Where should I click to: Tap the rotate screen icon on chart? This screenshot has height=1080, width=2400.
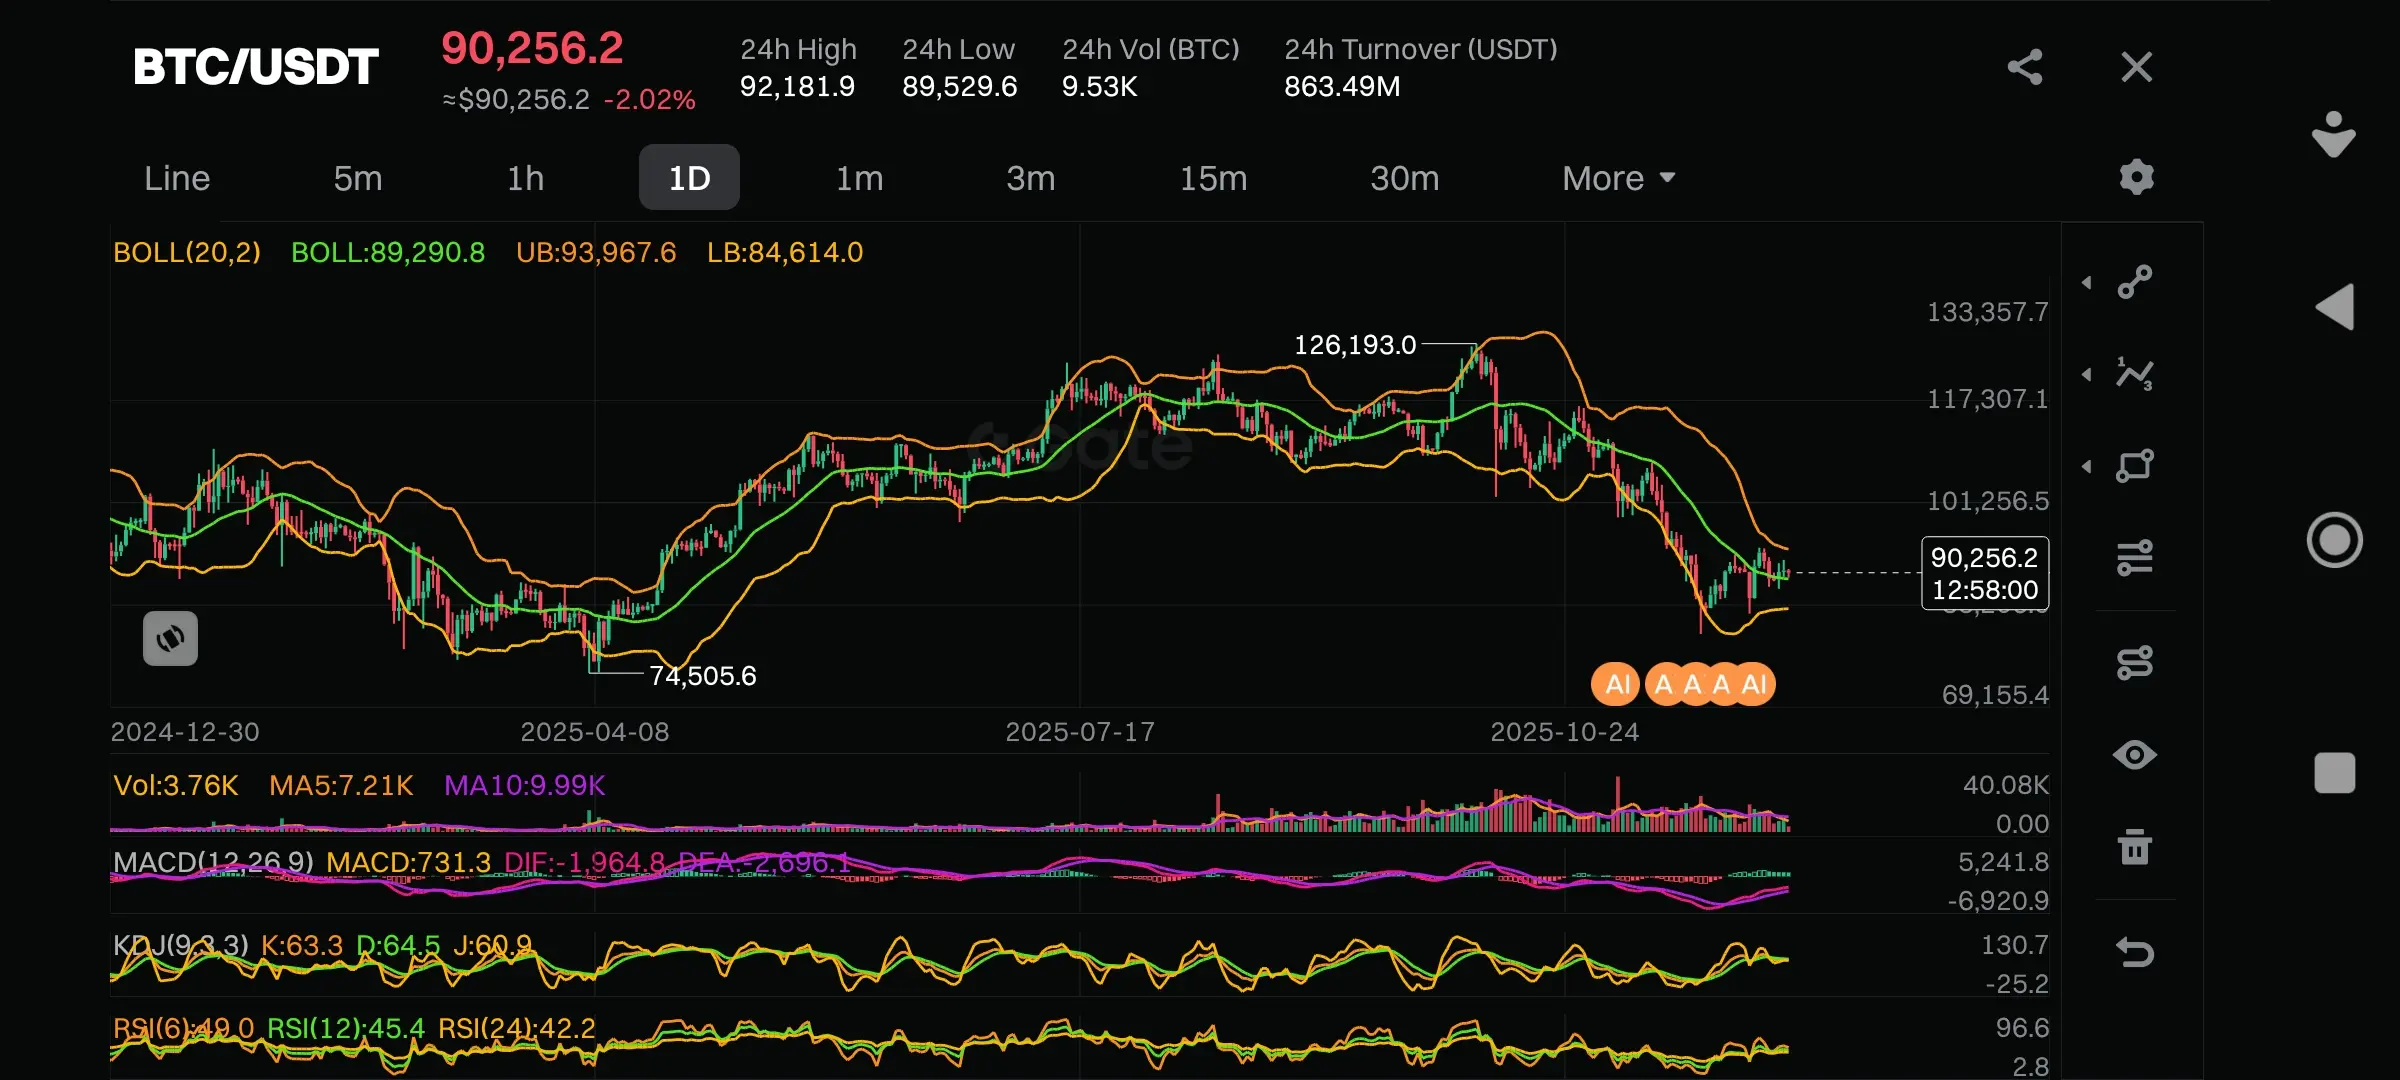(170, 638)
